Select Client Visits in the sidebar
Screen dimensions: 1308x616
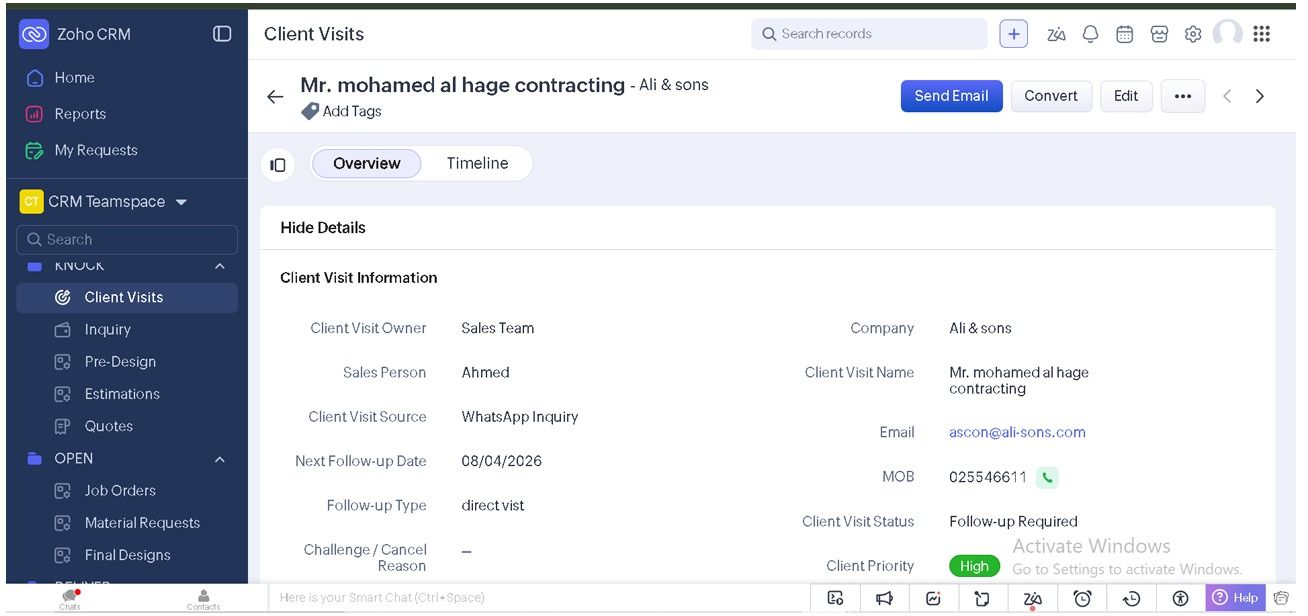click(x=127, y=297)
